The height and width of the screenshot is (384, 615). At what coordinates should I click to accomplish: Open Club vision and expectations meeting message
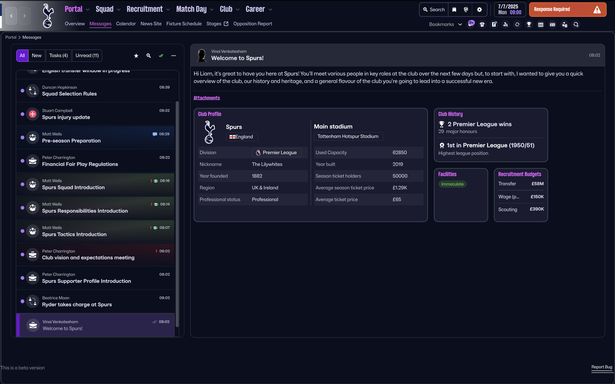[95, 255]
